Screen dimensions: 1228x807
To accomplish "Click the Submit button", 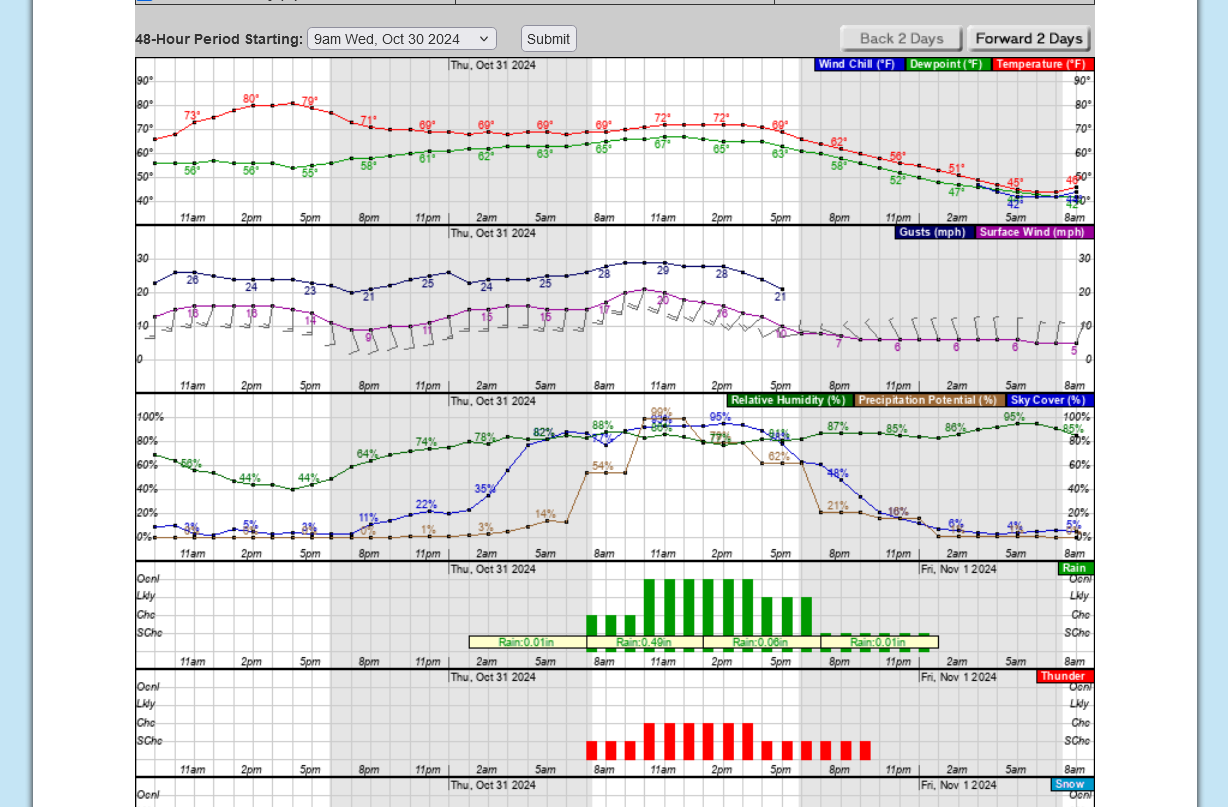I will [x=548, y=39].
